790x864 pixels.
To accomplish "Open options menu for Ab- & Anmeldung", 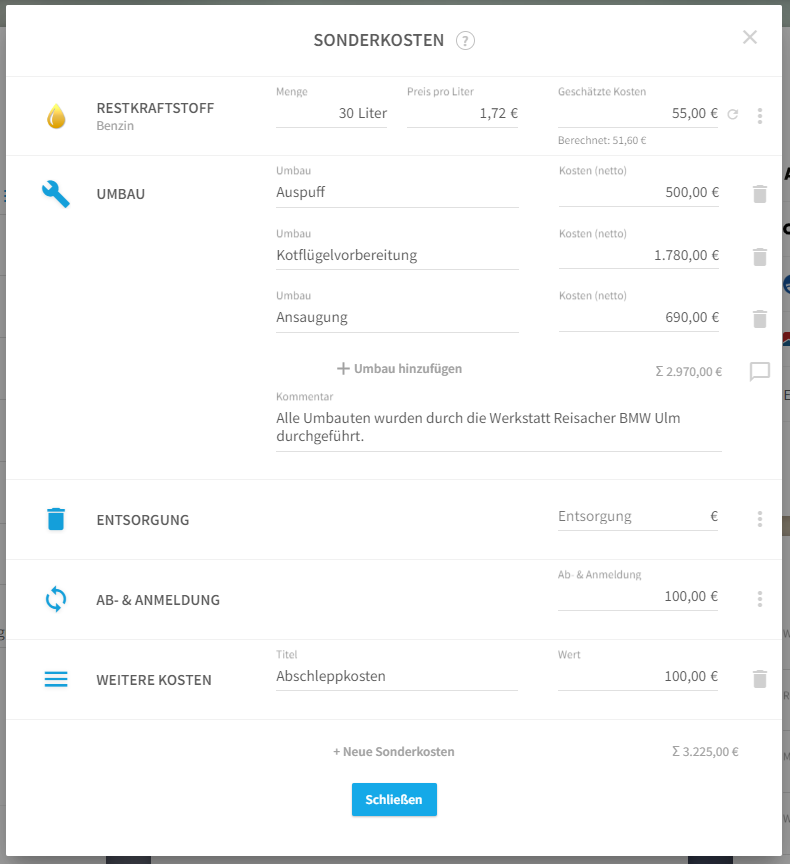I will click(760, 599).
